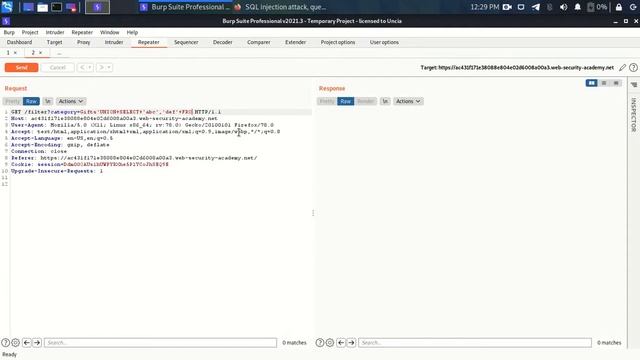The image size is (640, 360).
Task: Switch to the Sequencer tab
Action: click(x=186, y=42)
